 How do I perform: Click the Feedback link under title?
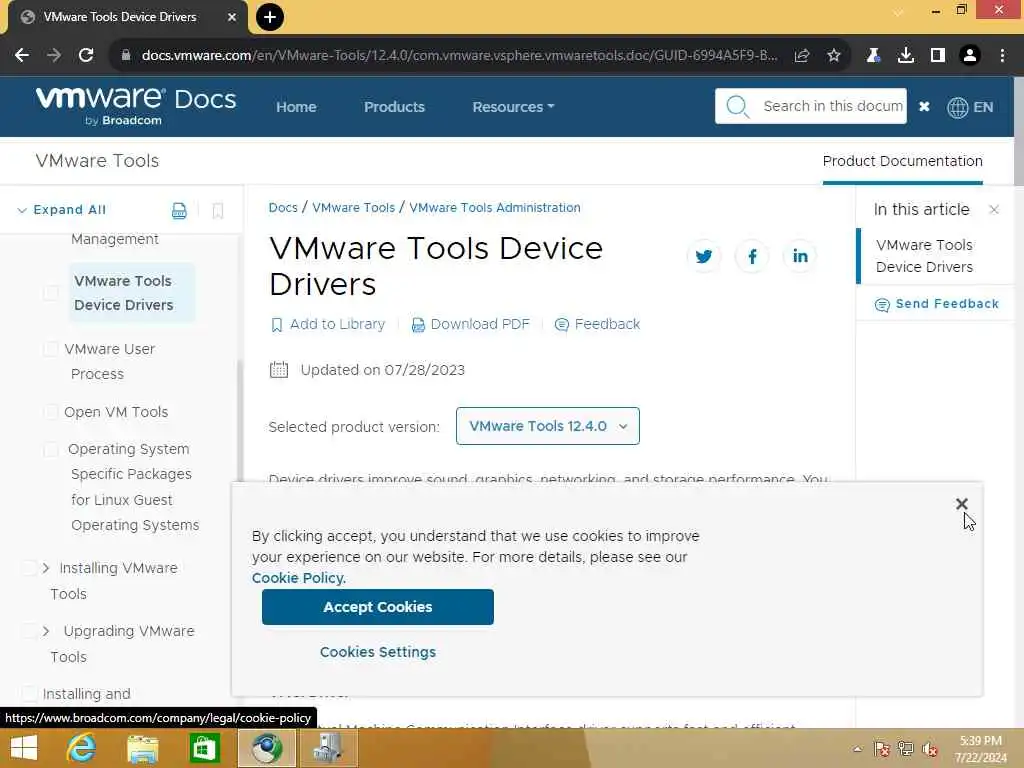597,325
